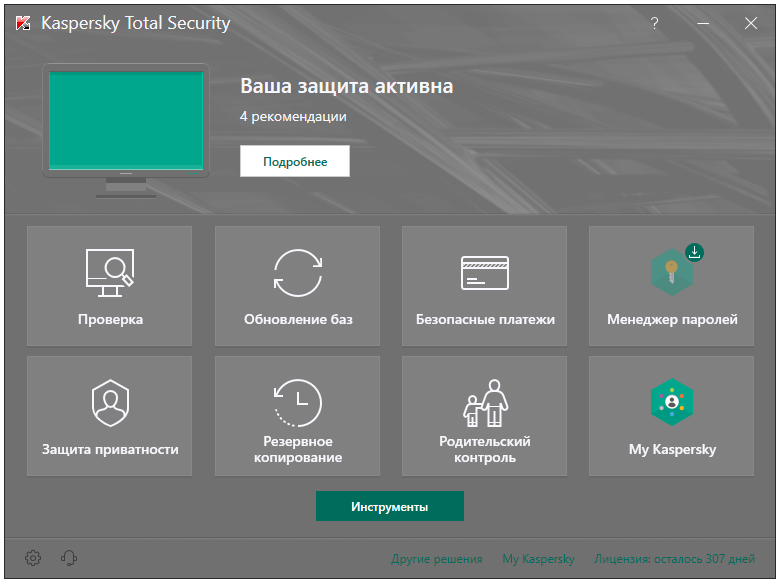Click the Ваша защита активна heading

tap(346, 86)
